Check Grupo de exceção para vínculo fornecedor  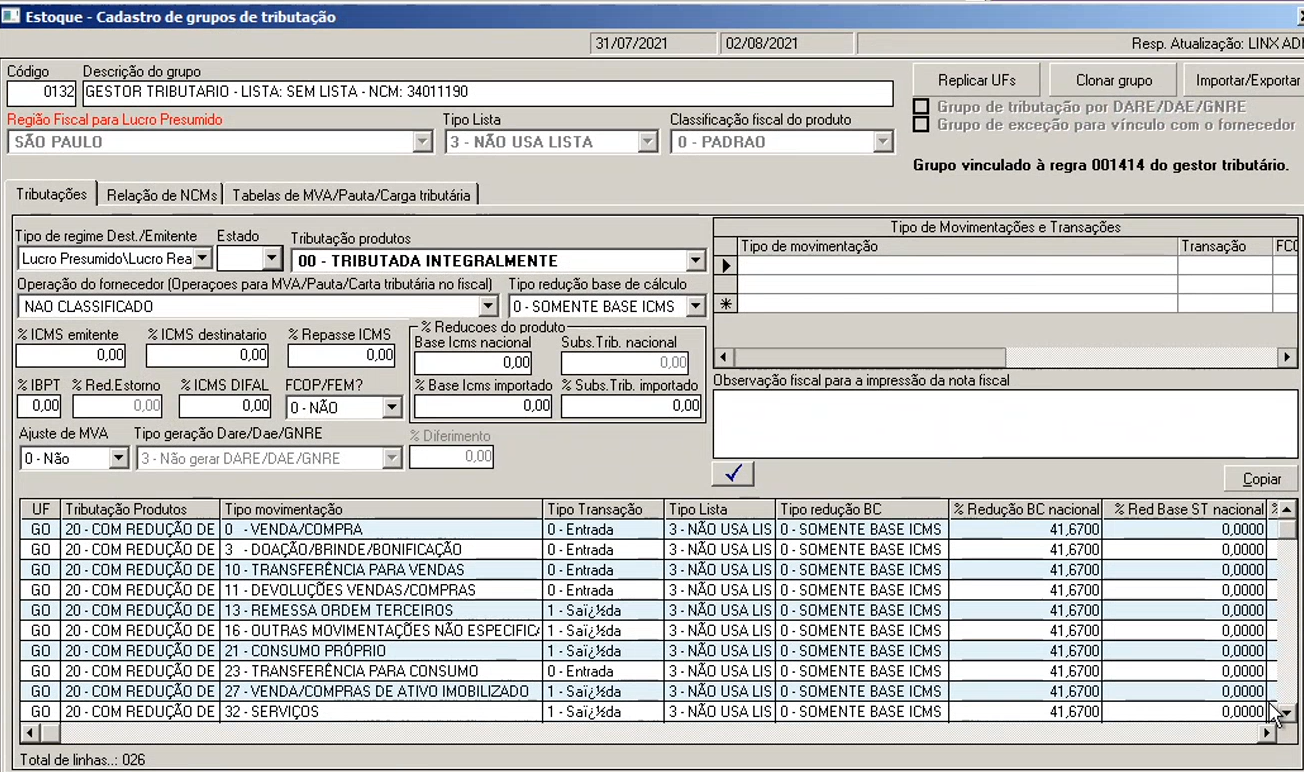click(921, 125)
